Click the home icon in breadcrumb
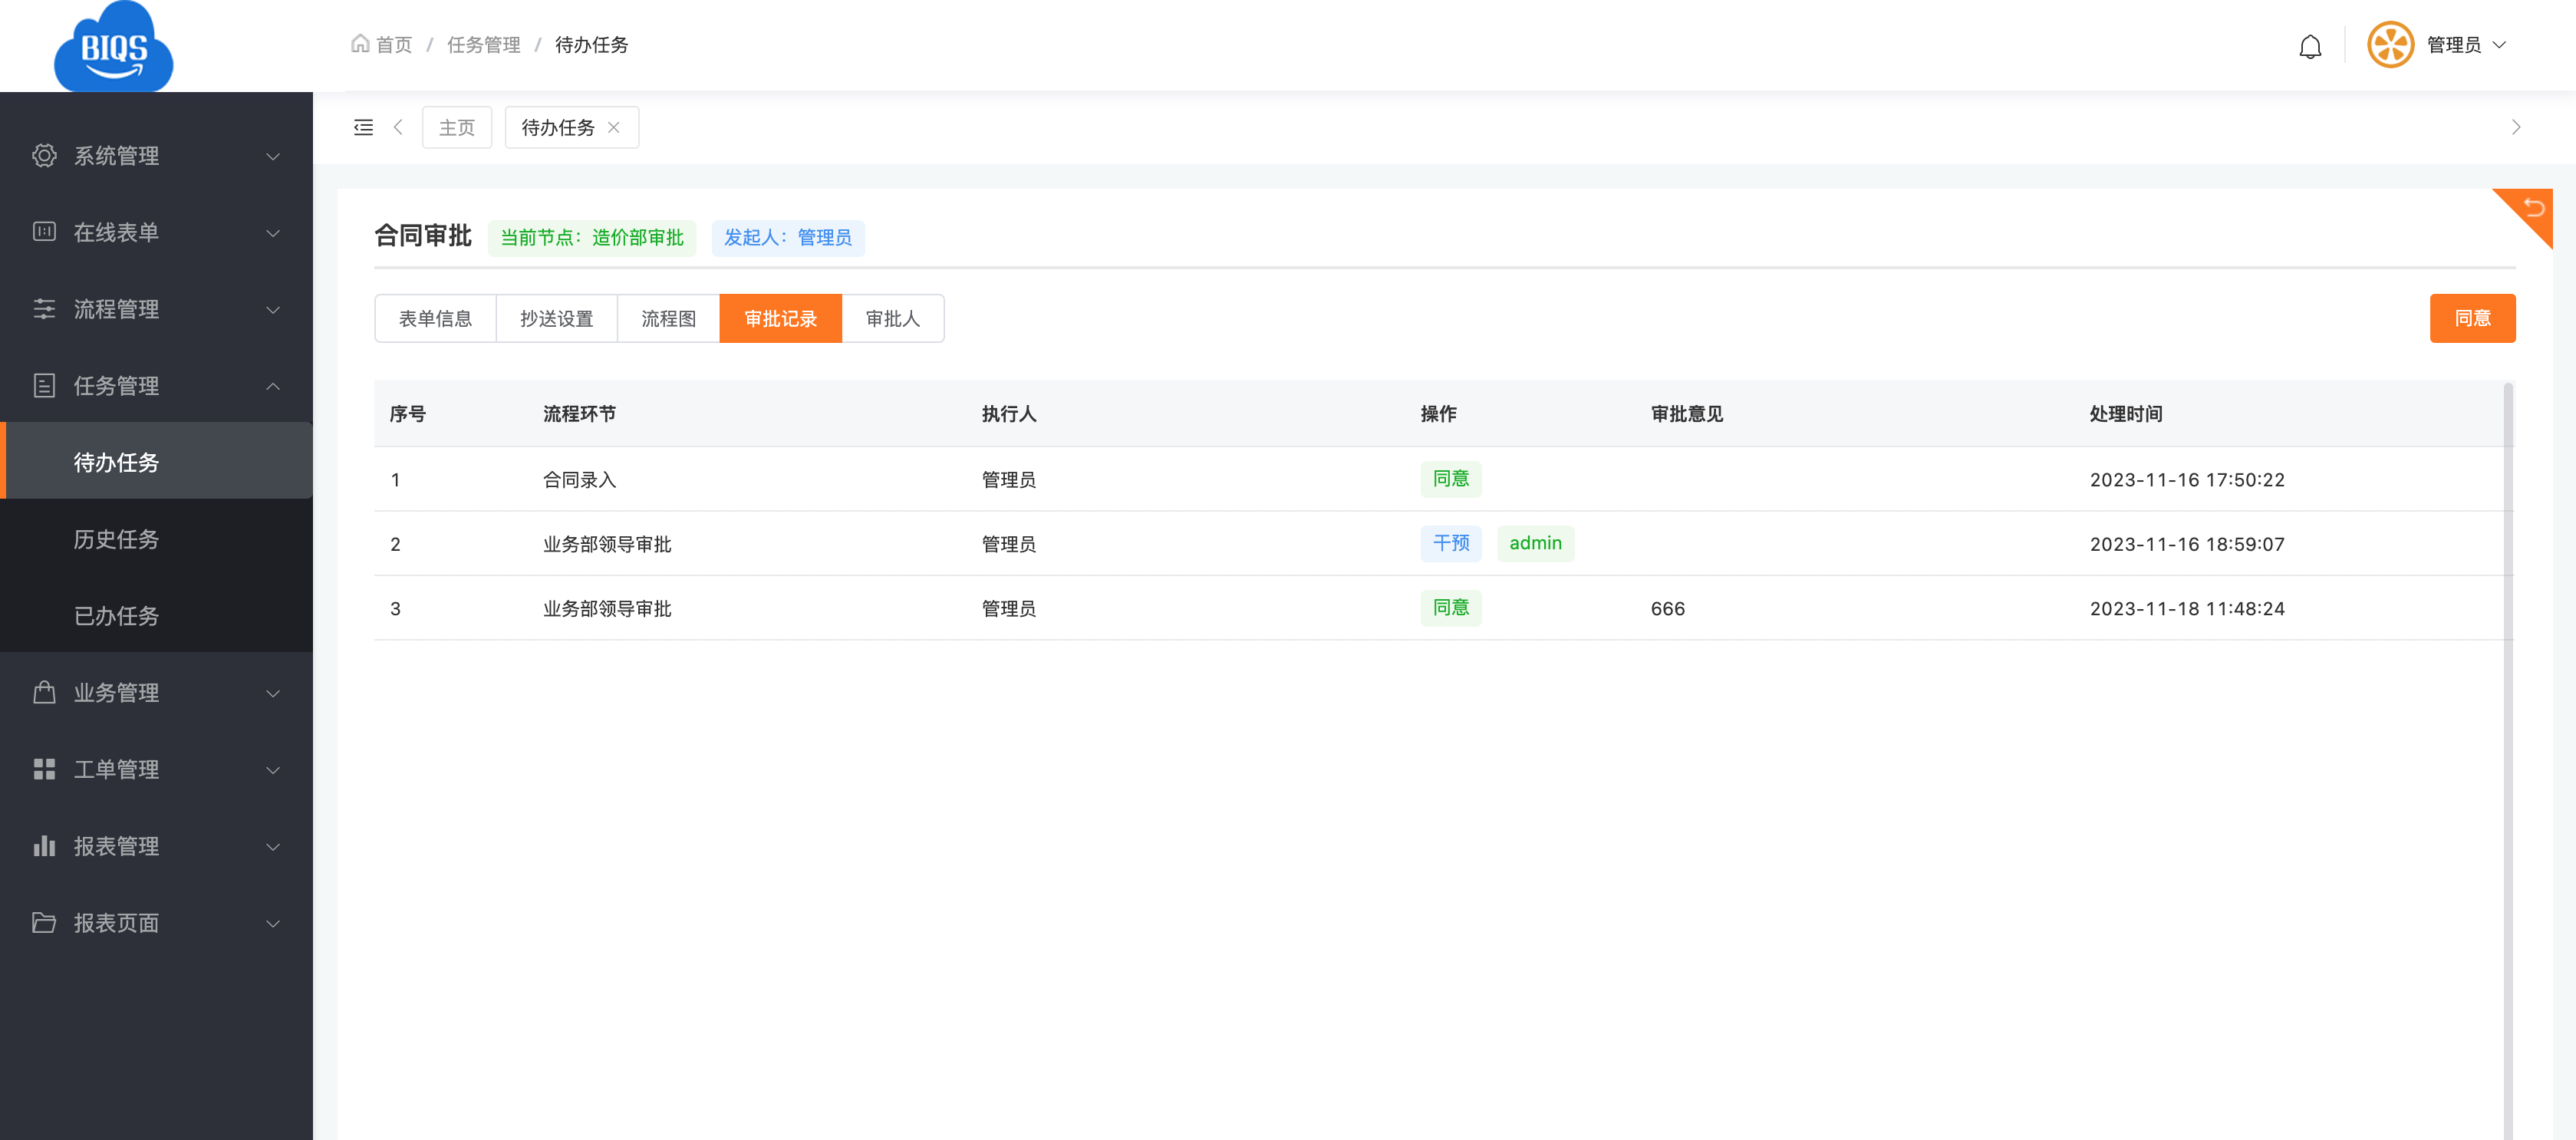 coord(360,44)
